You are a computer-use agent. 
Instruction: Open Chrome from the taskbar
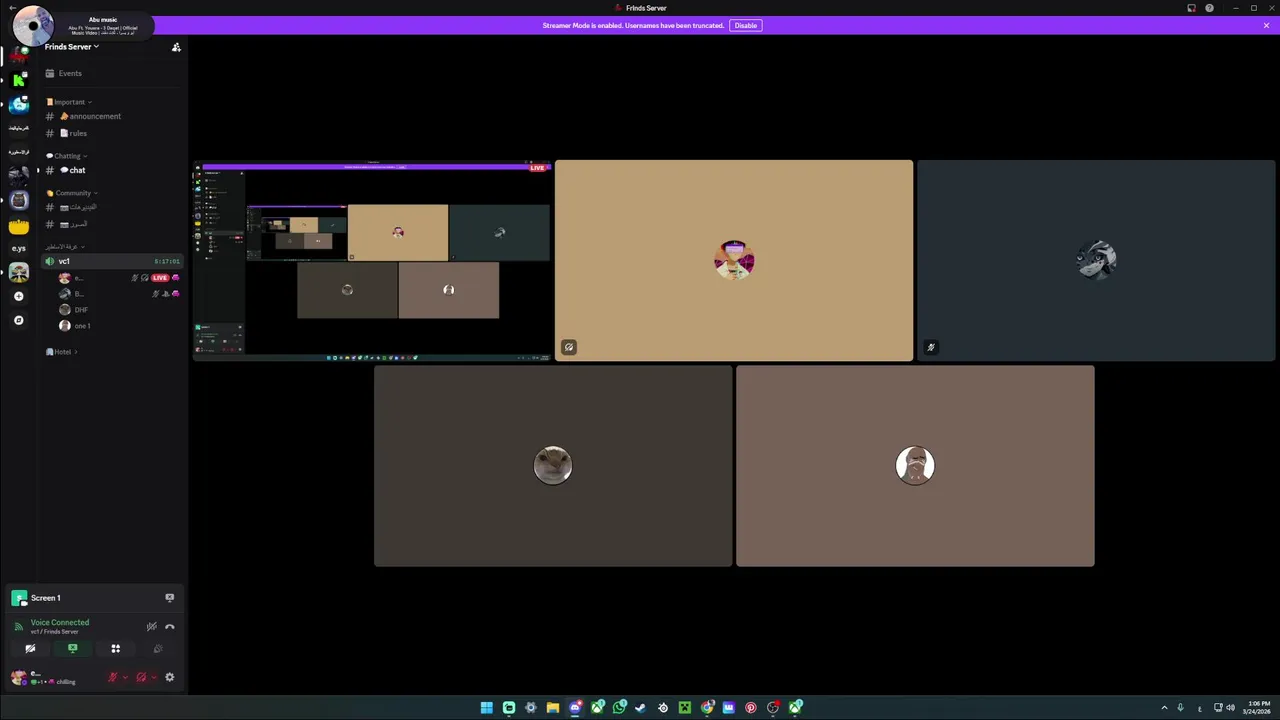click(707, 708)
